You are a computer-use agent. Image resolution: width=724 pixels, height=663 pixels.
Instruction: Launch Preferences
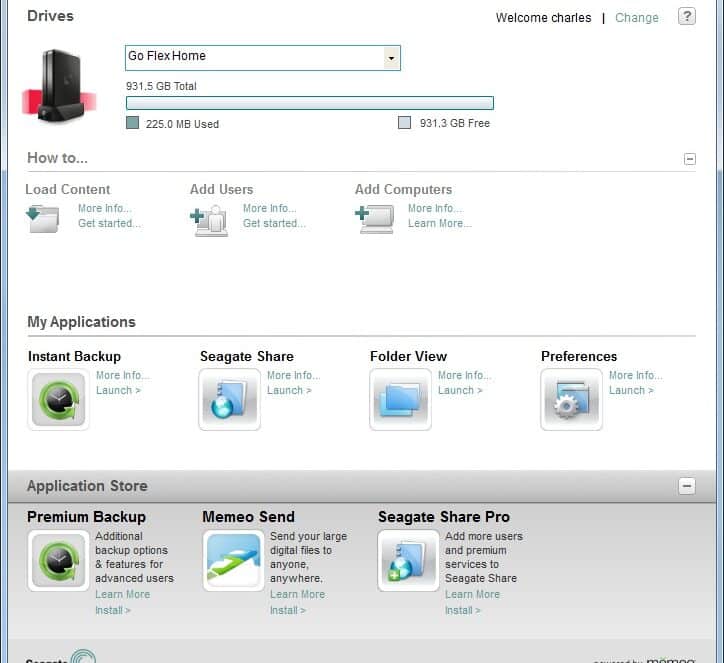pyautogui.click(x=631, y=390)
